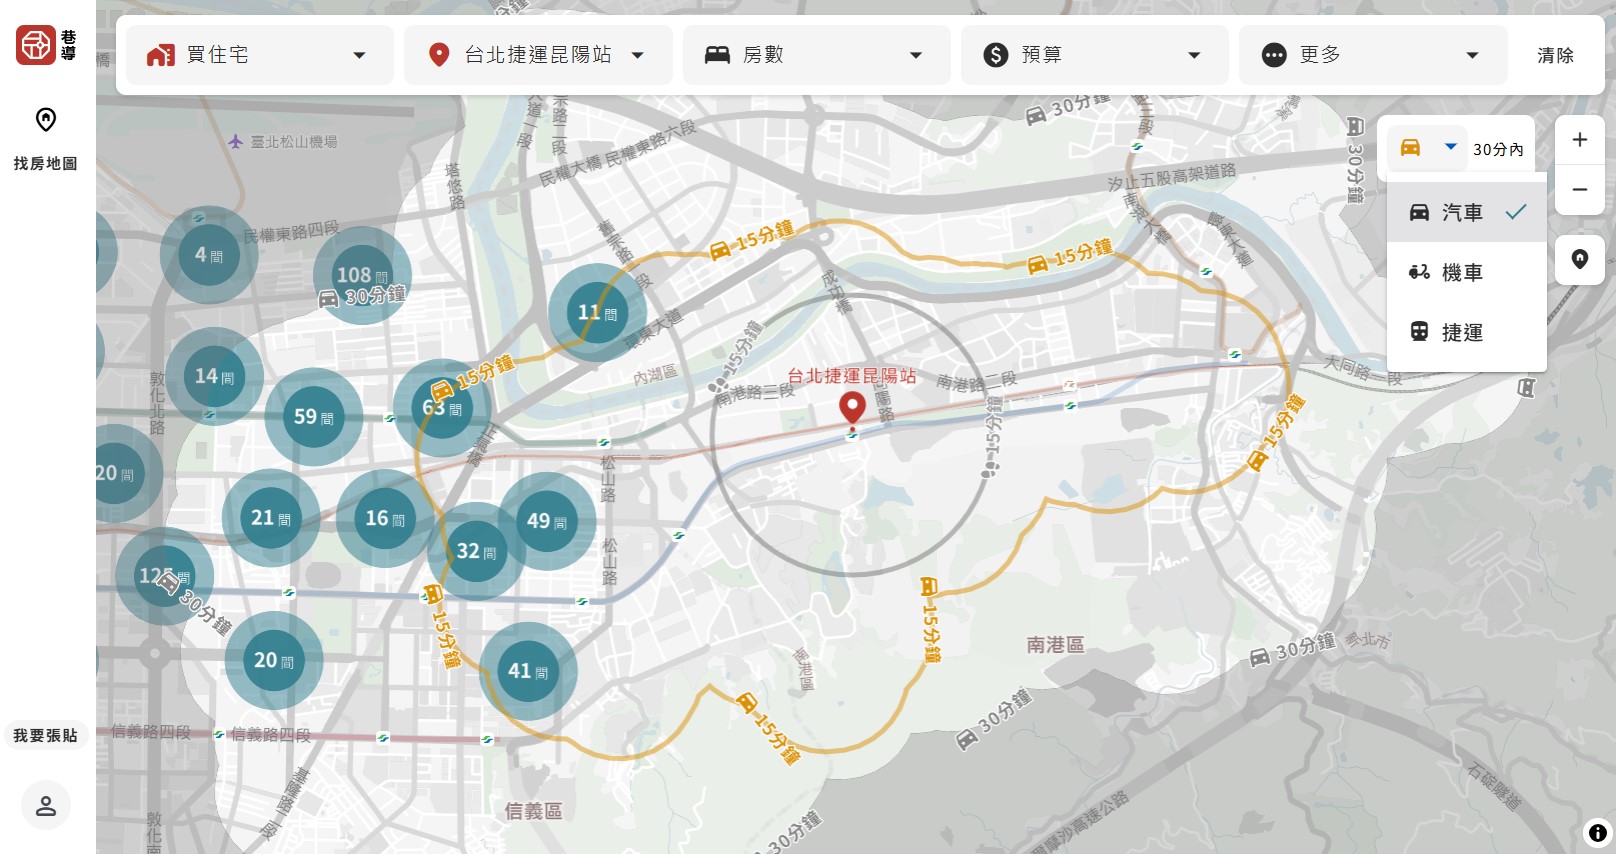Click the red house icon in 買住宅

pos(161,55)
